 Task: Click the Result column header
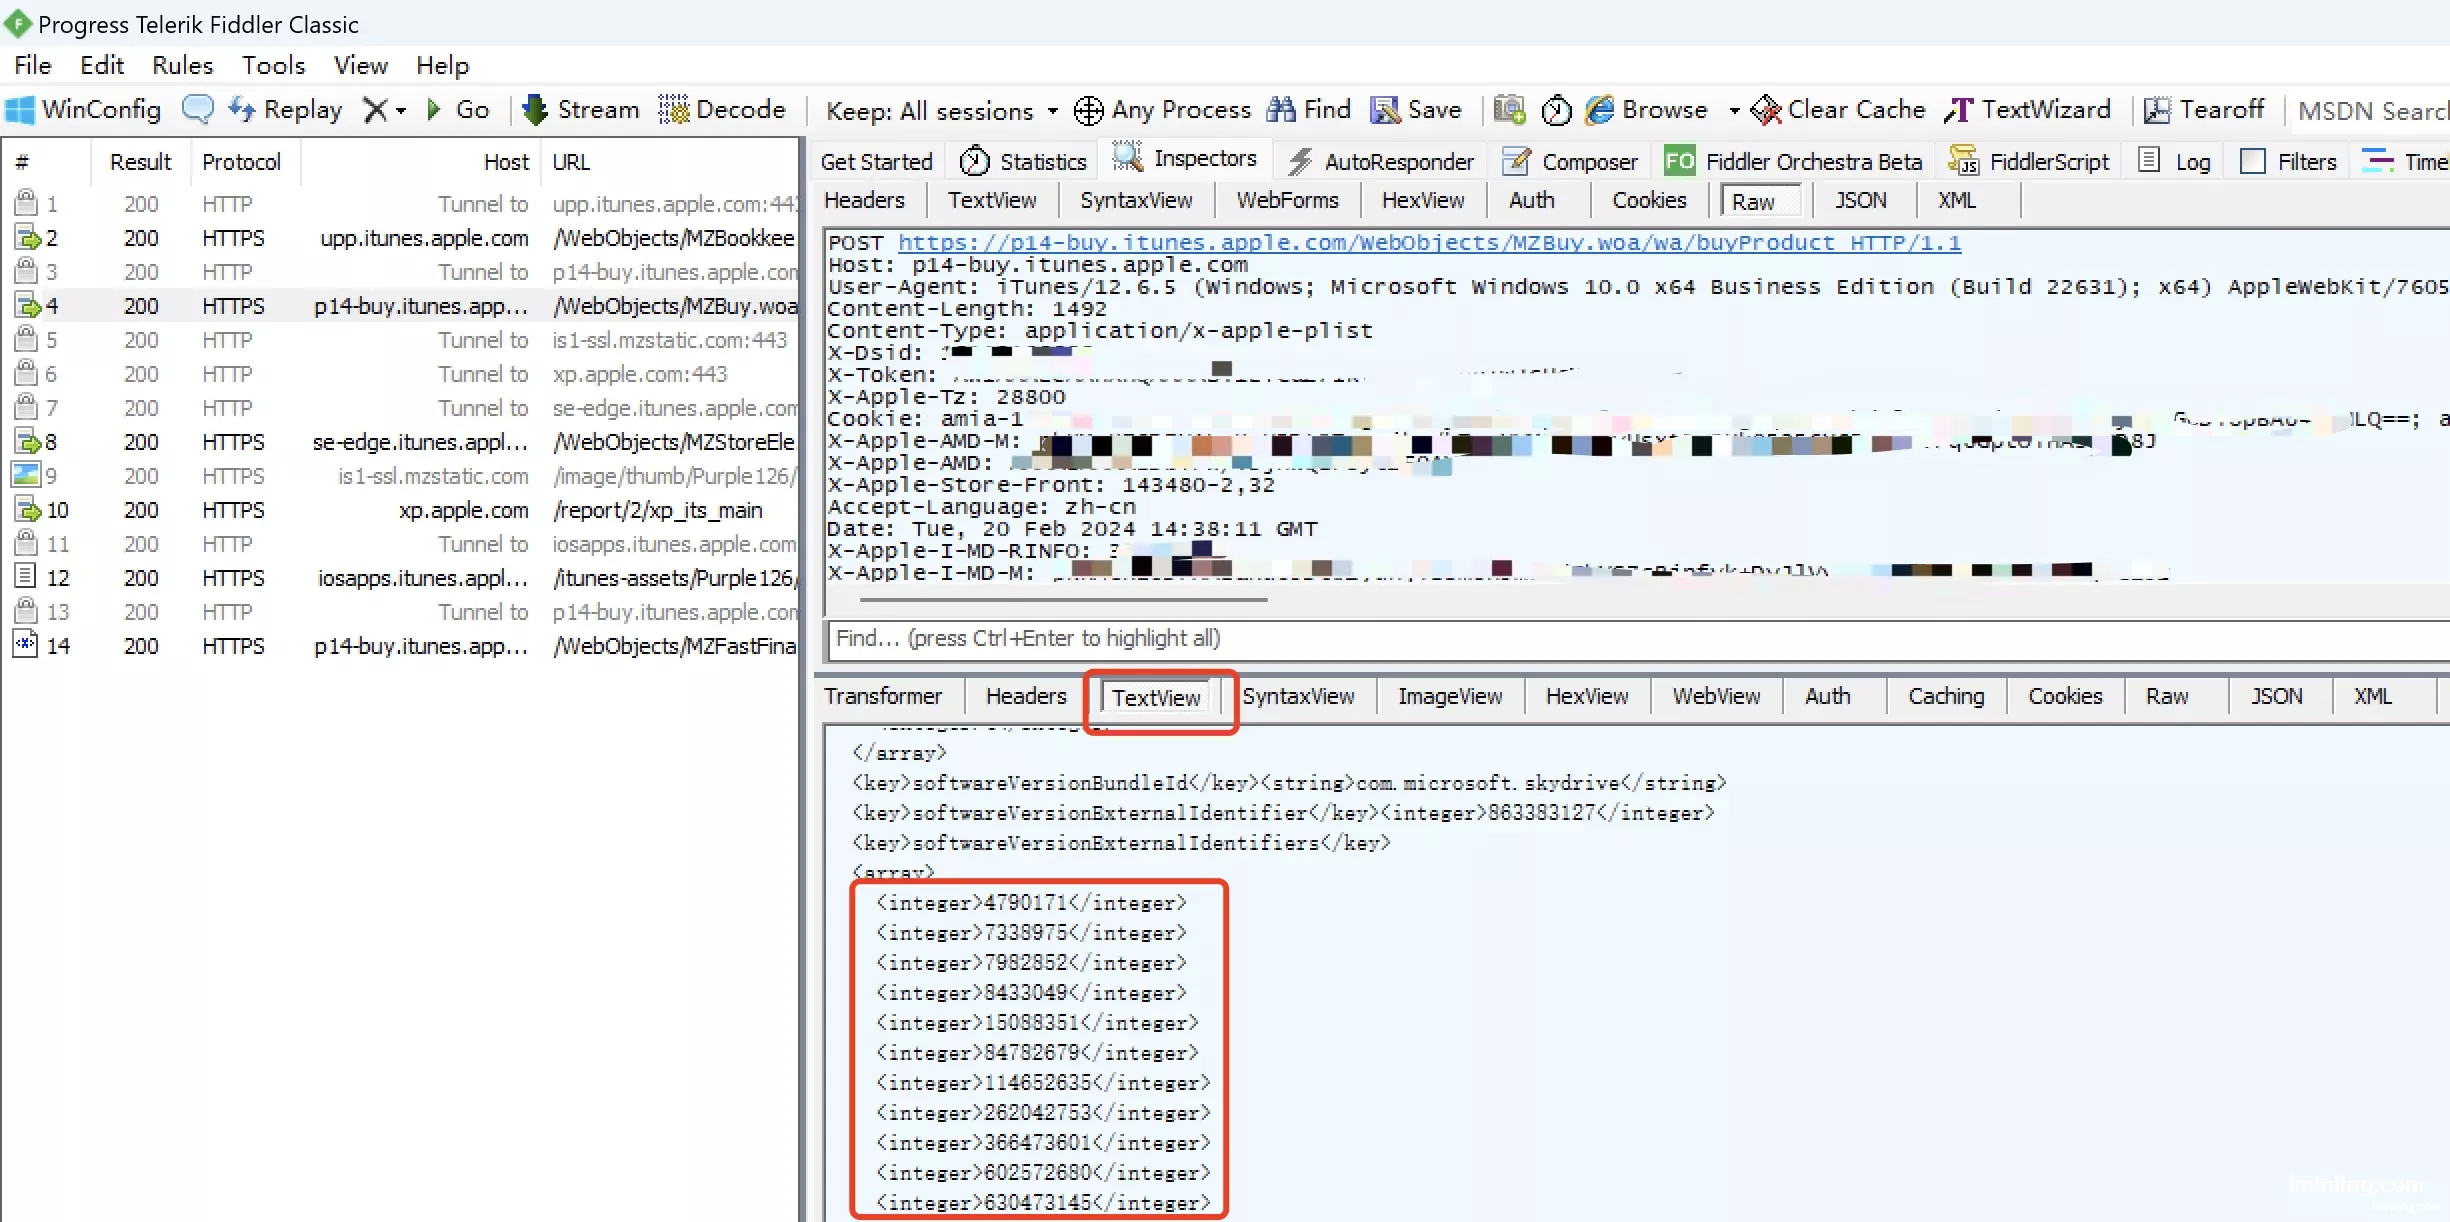click(x=140, y=162)
